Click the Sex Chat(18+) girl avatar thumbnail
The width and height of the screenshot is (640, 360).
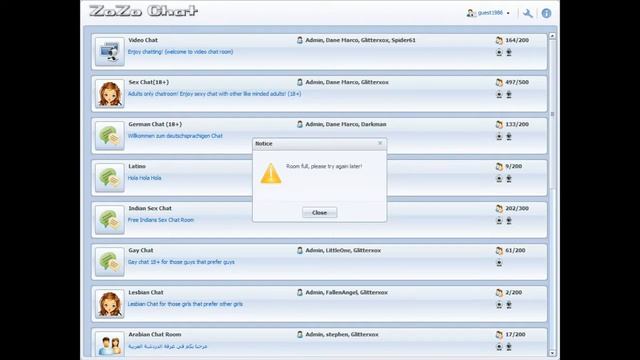pyautogui.click(x=109, y=93)
